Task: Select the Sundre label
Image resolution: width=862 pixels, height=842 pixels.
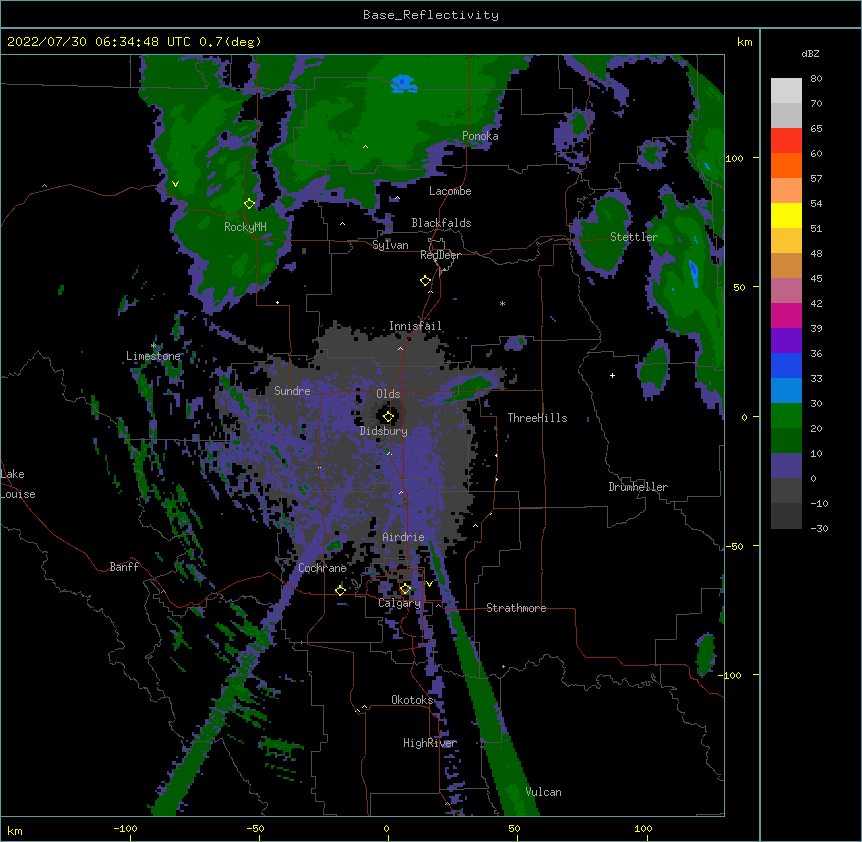Action: 292,391
